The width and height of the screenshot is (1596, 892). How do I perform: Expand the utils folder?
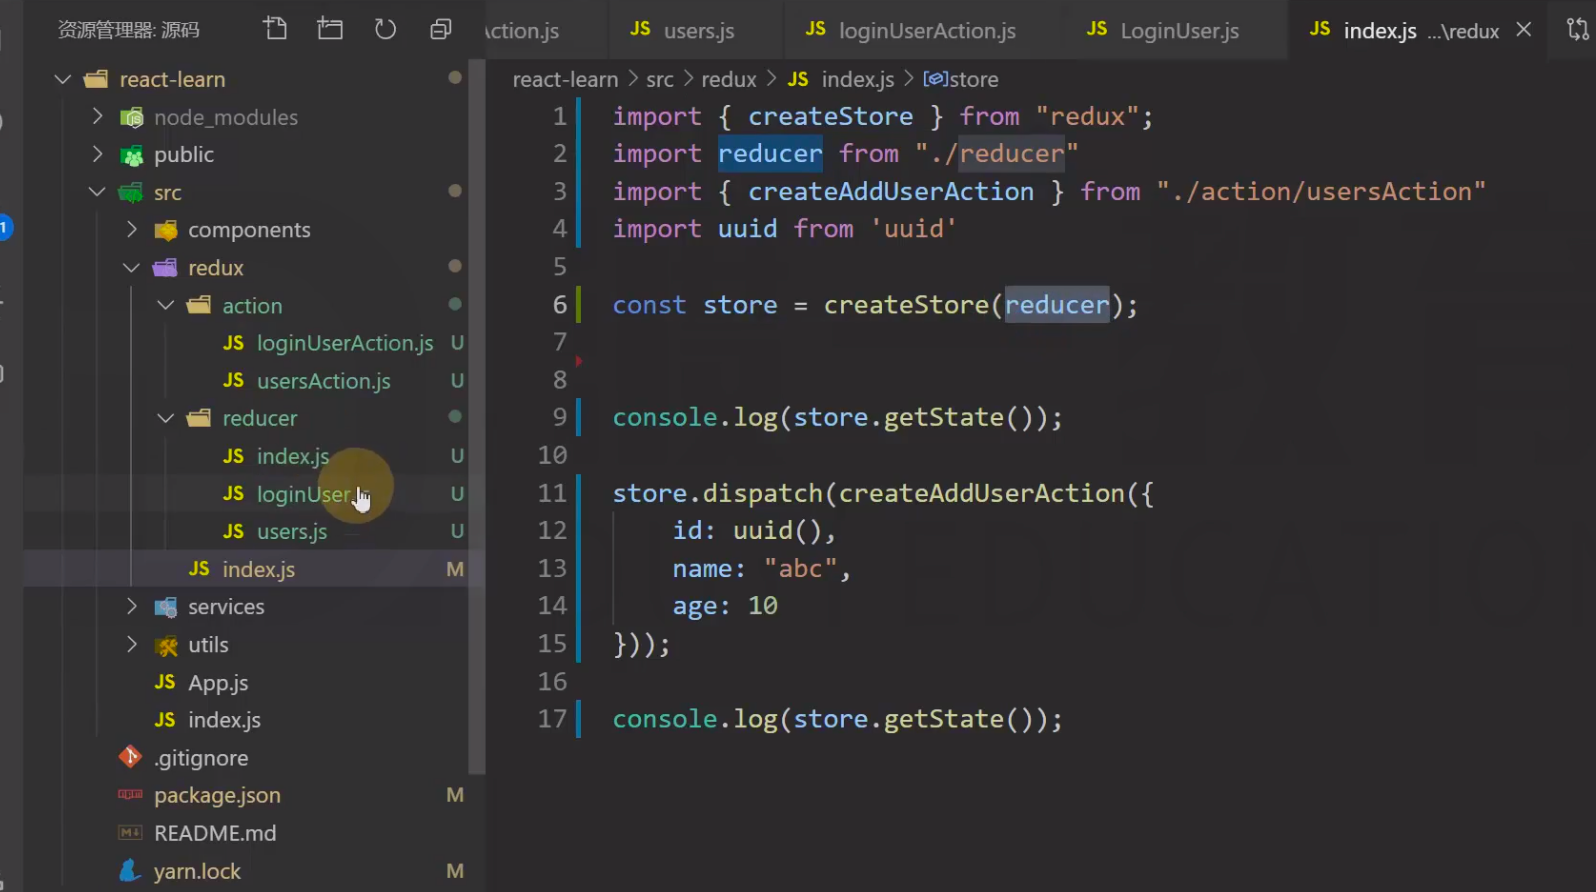132,644
